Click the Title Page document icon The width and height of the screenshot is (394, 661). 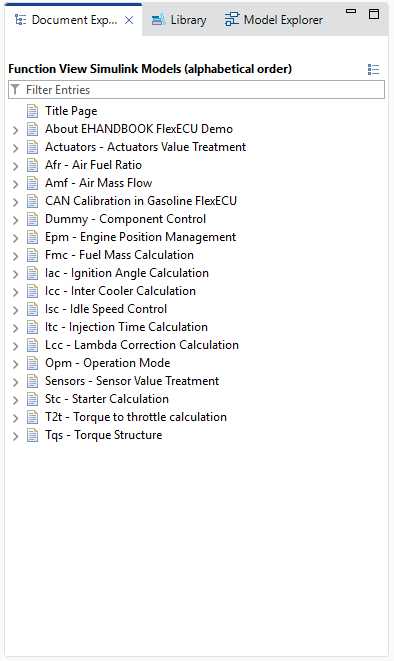(32, 111)
